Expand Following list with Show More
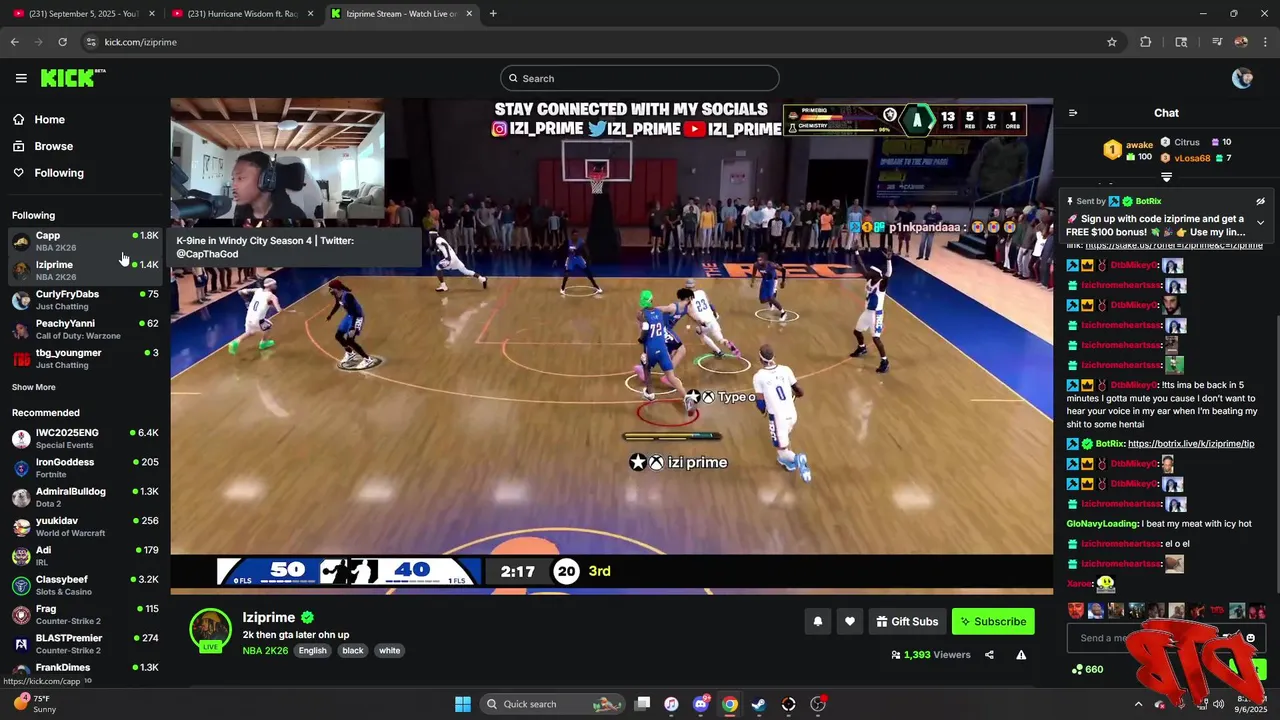The image size is (1280, 720). 34,387
